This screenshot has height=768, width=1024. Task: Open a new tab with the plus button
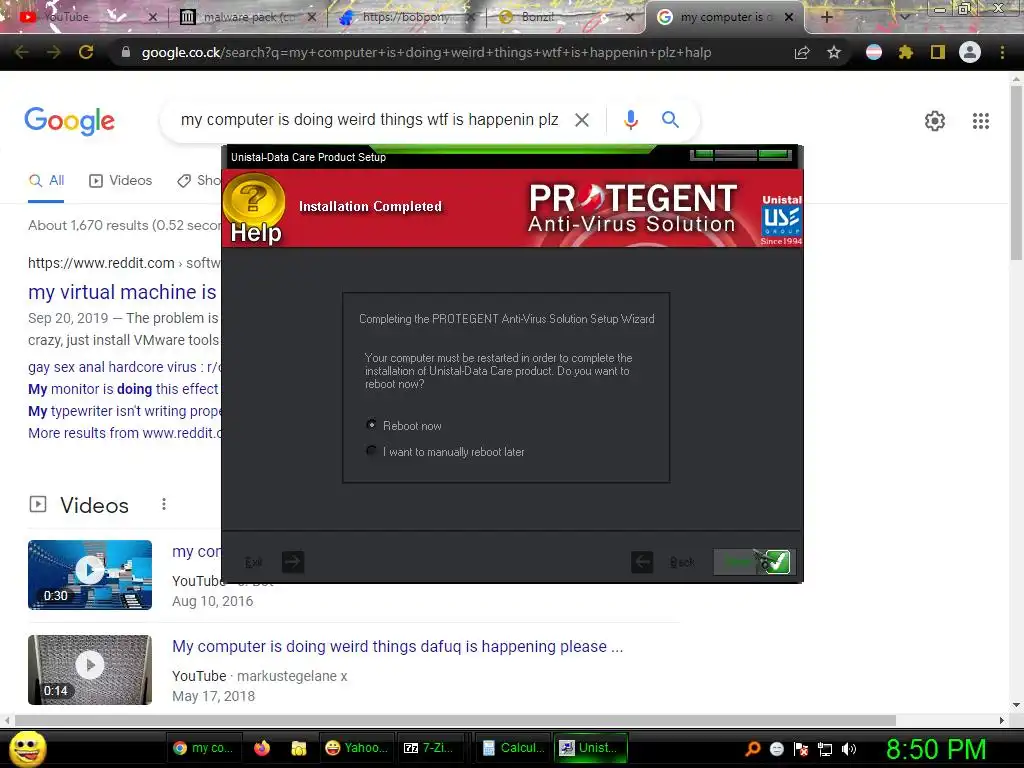click(826, 17)
